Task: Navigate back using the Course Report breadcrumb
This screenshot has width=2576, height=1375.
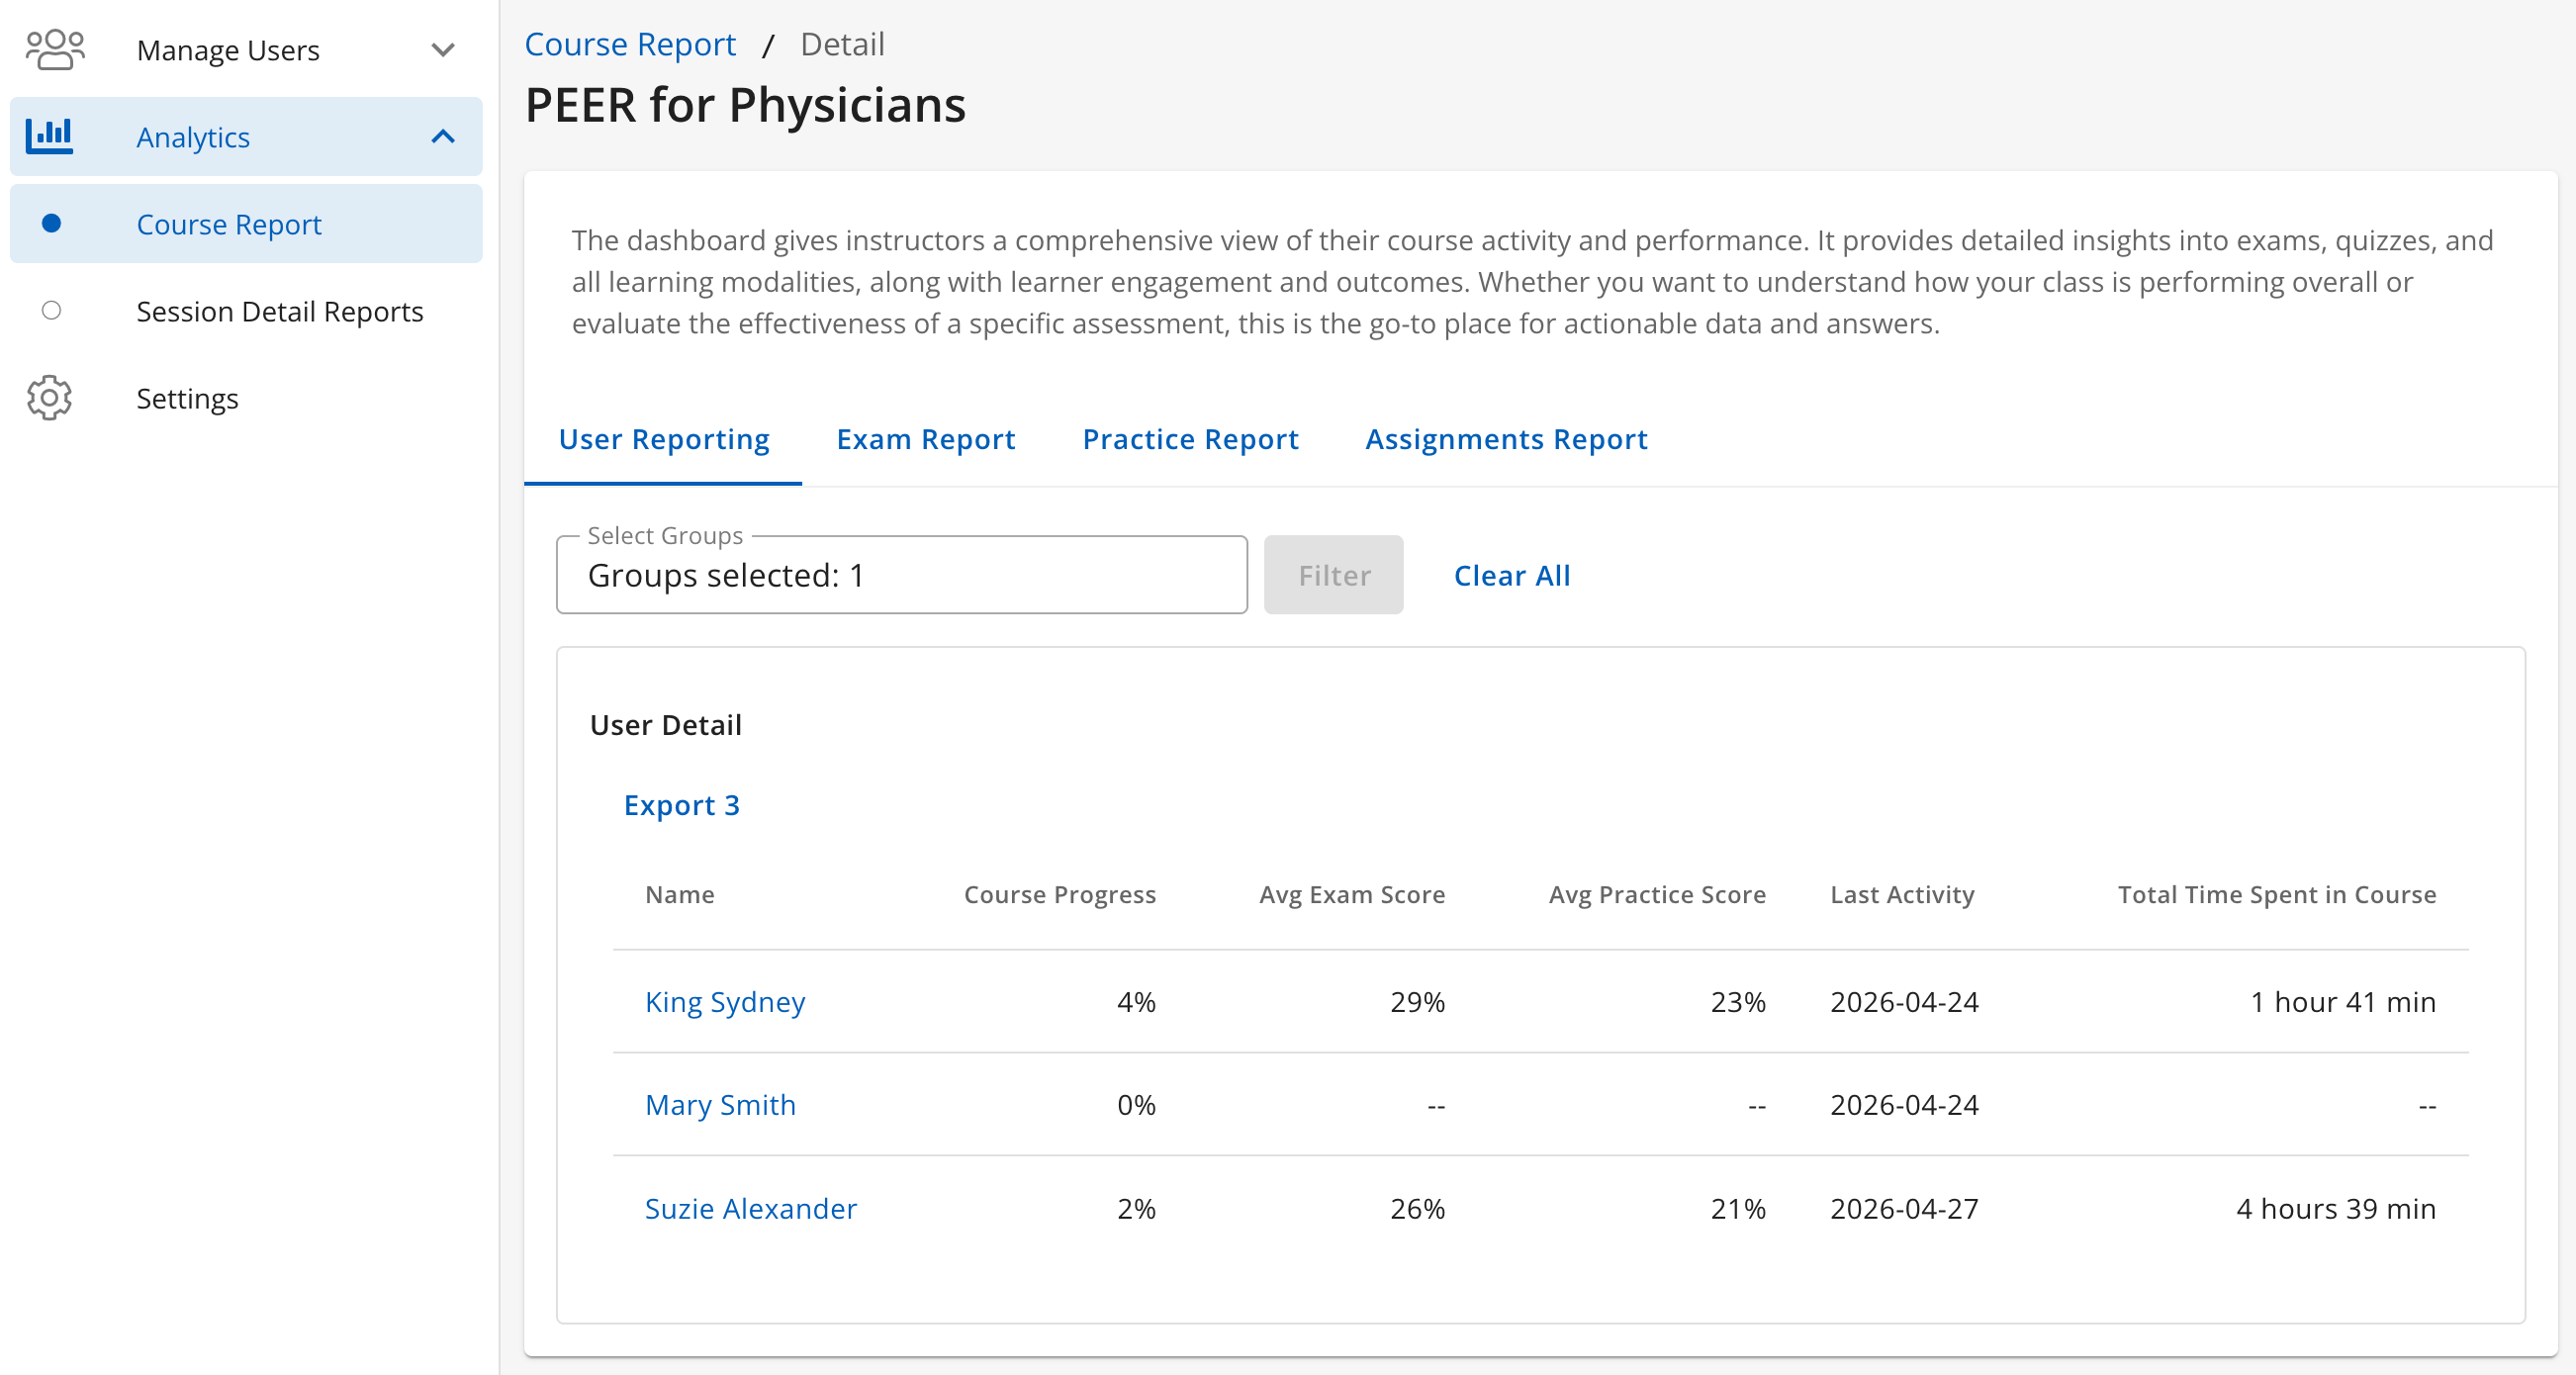Action: (630, 43)
